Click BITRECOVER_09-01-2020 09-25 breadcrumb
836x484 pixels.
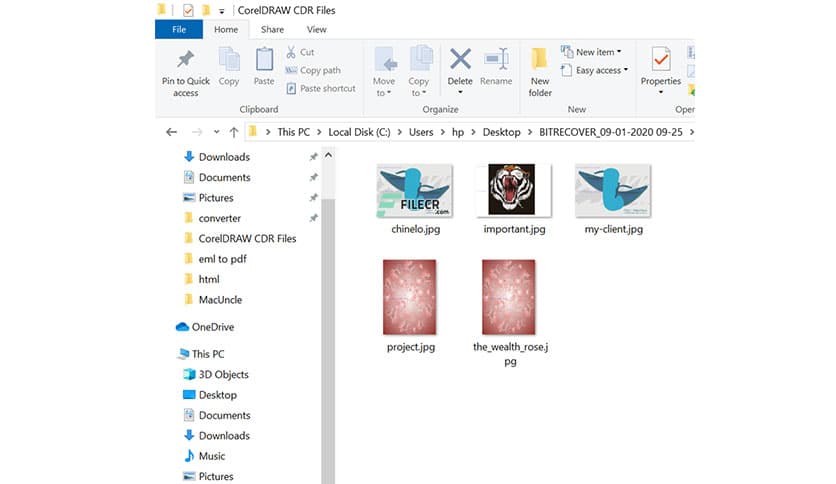tap(610, 132)
